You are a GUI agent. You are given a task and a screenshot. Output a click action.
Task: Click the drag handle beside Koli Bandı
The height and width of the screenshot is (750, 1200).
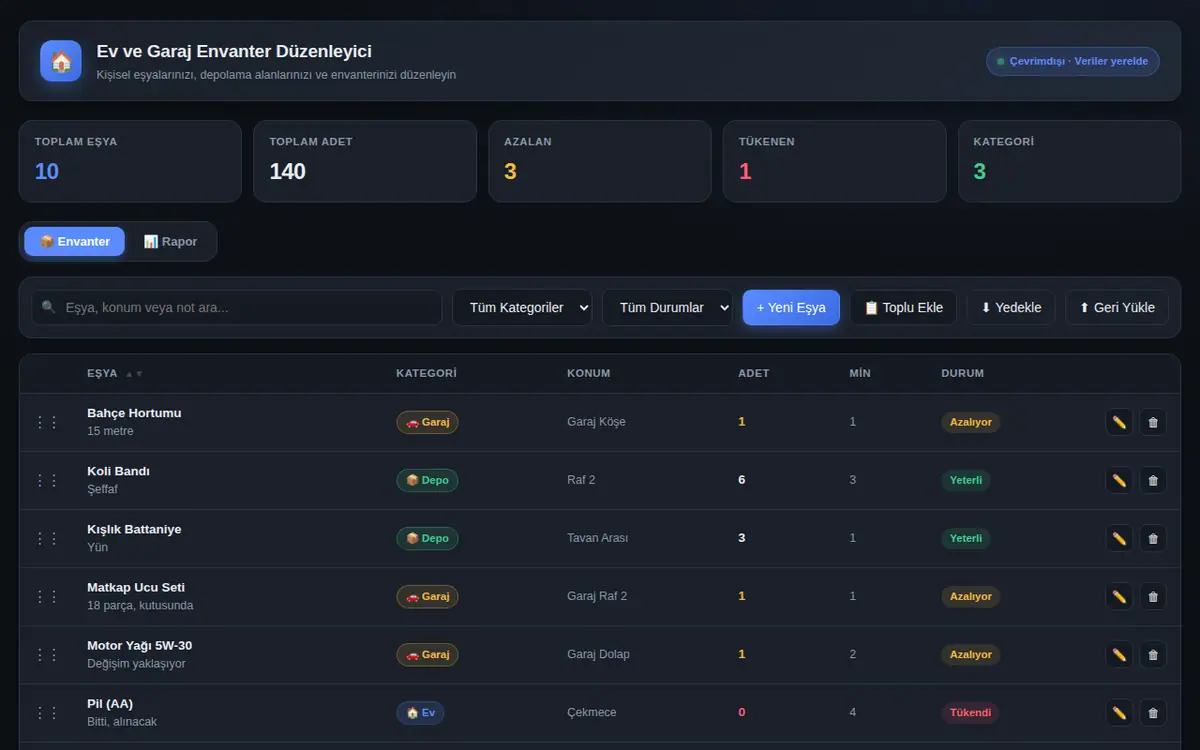pos(47,480)
